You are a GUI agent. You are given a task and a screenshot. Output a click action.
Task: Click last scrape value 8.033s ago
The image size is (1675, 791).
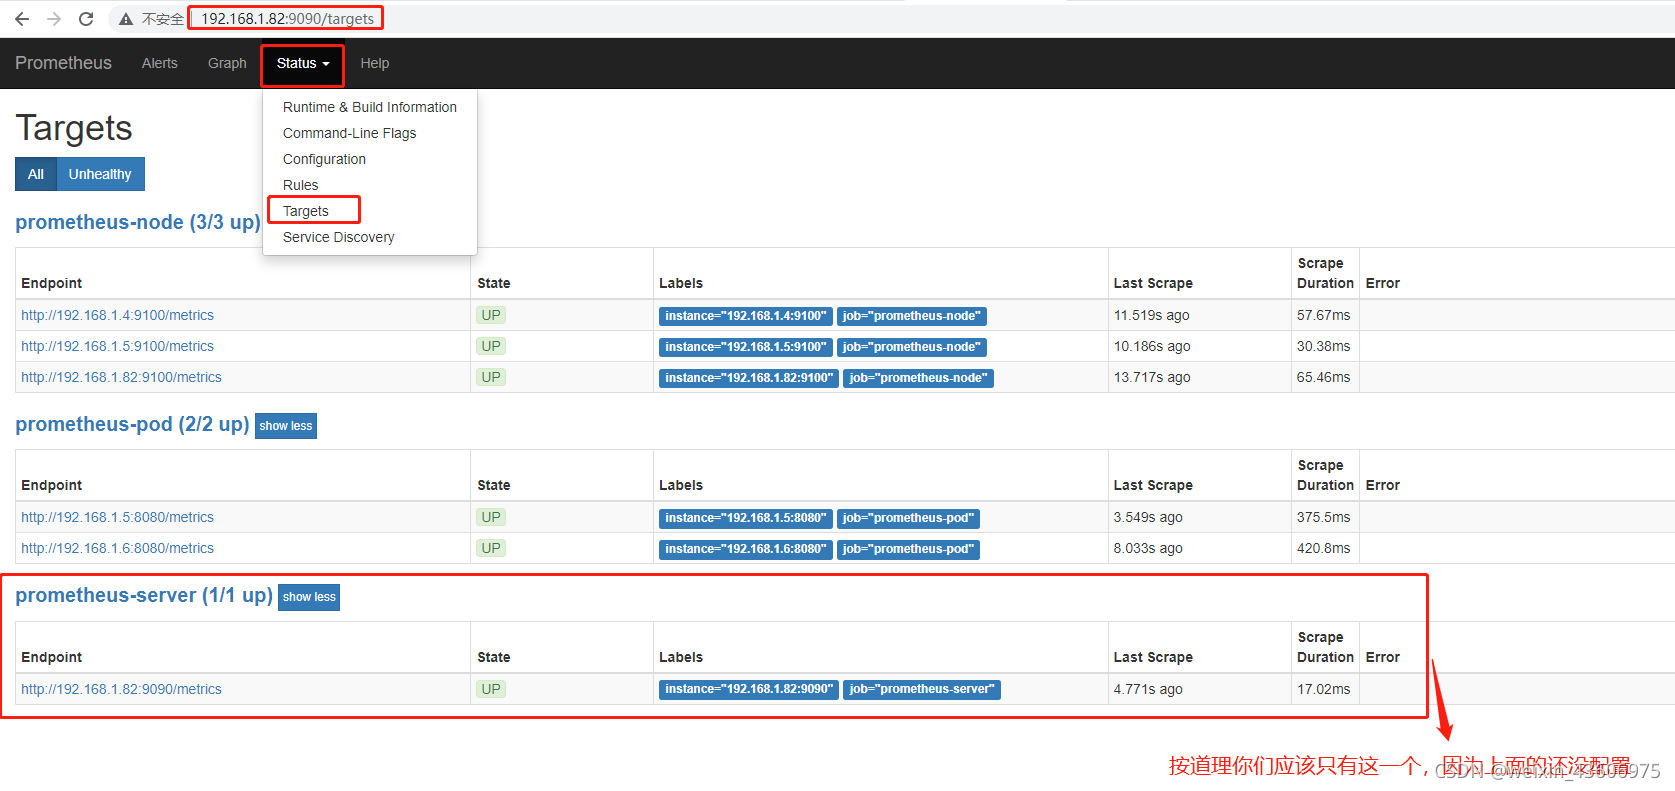tap(1148, 548)
